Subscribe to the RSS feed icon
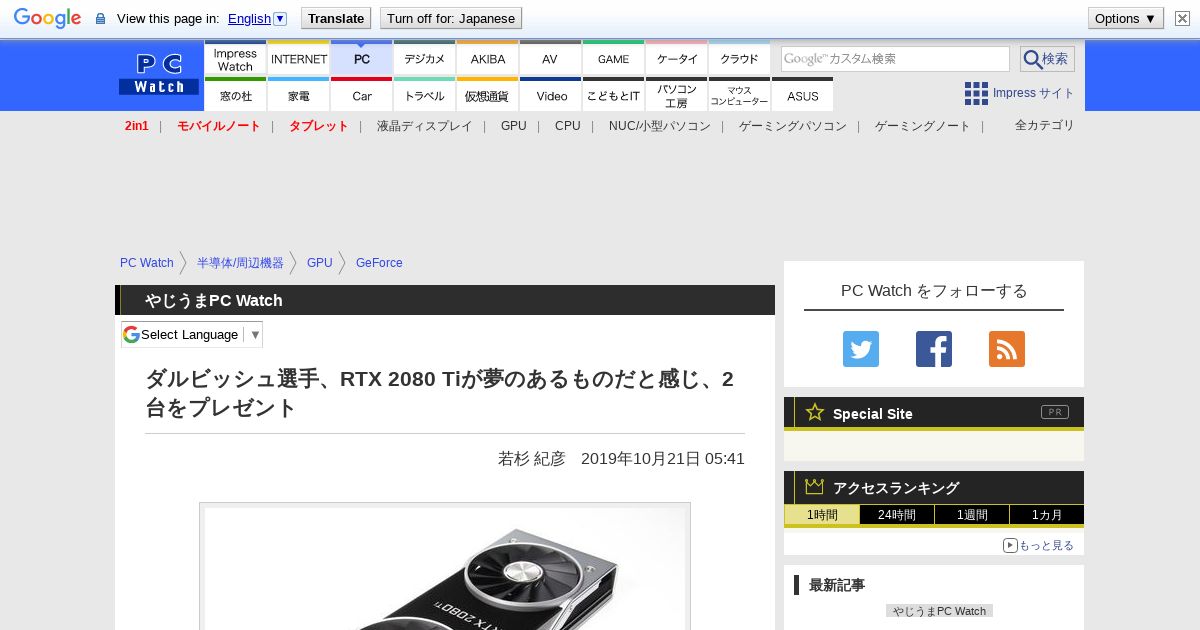This screenshot has width=1200, height=630. [1007, 349]
